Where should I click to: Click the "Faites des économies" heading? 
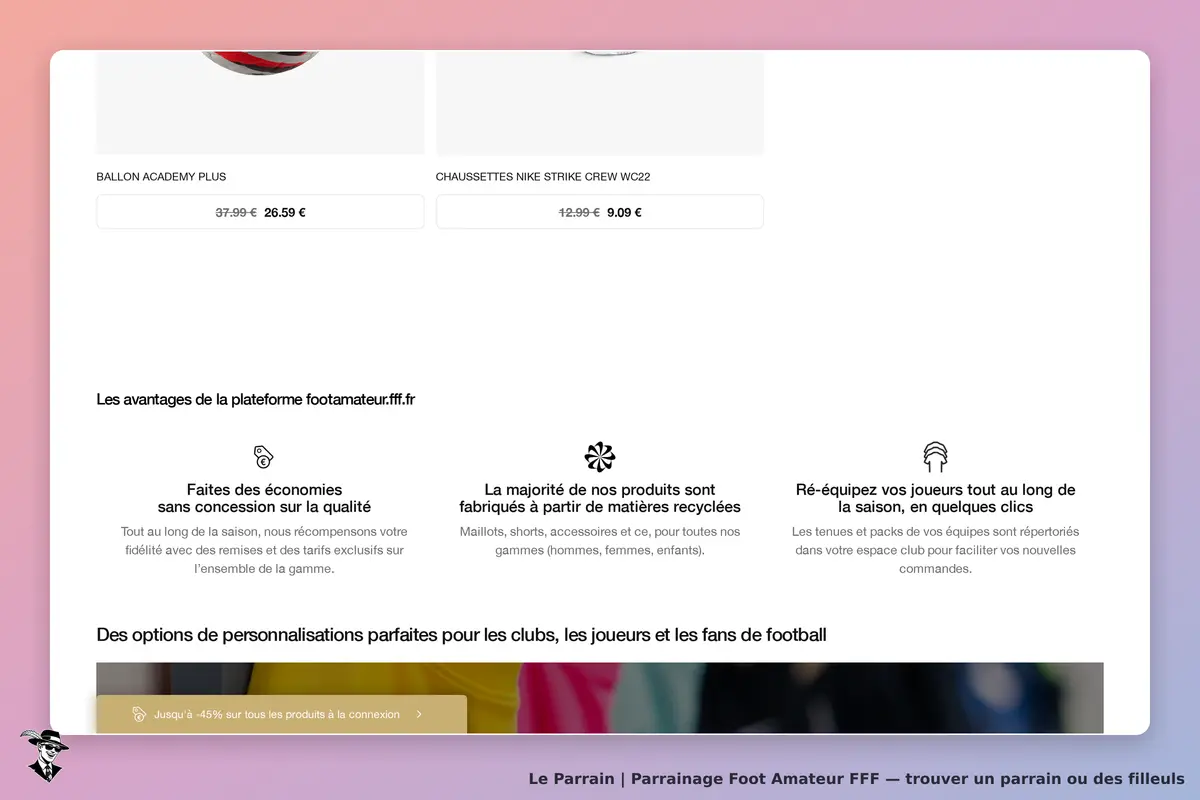click(264, 498)
